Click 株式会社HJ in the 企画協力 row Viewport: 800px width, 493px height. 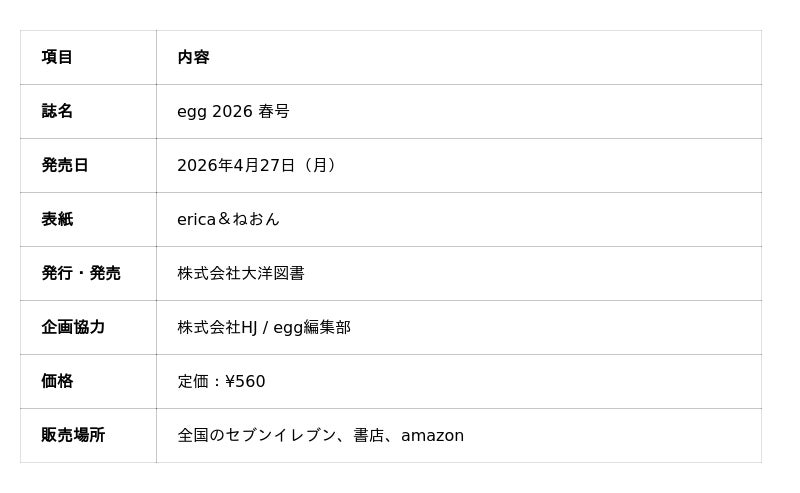217,327
